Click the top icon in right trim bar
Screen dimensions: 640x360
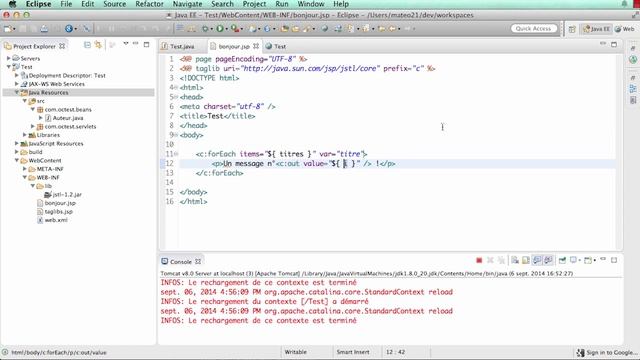coord(633,48)
